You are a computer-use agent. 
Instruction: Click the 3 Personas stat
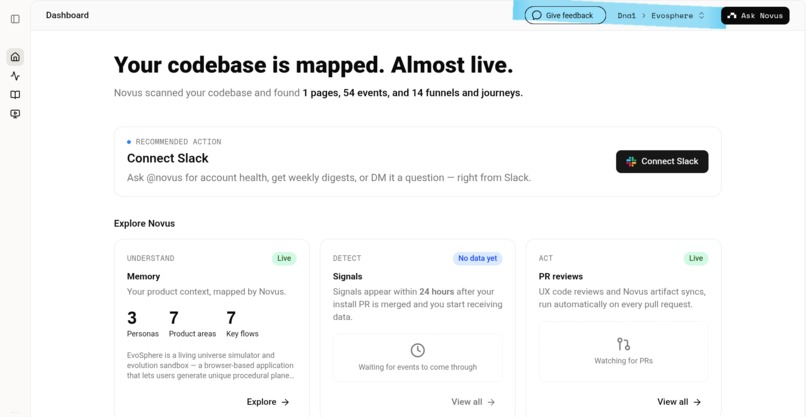point(143,324)
